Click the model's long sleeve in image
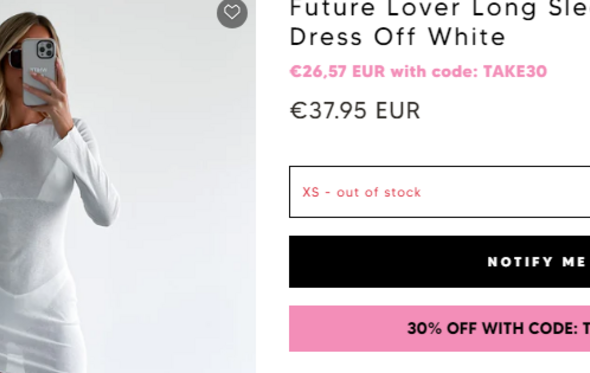This screenshot has width=590, height=373. pyautogui.click(x=94, y=173)
